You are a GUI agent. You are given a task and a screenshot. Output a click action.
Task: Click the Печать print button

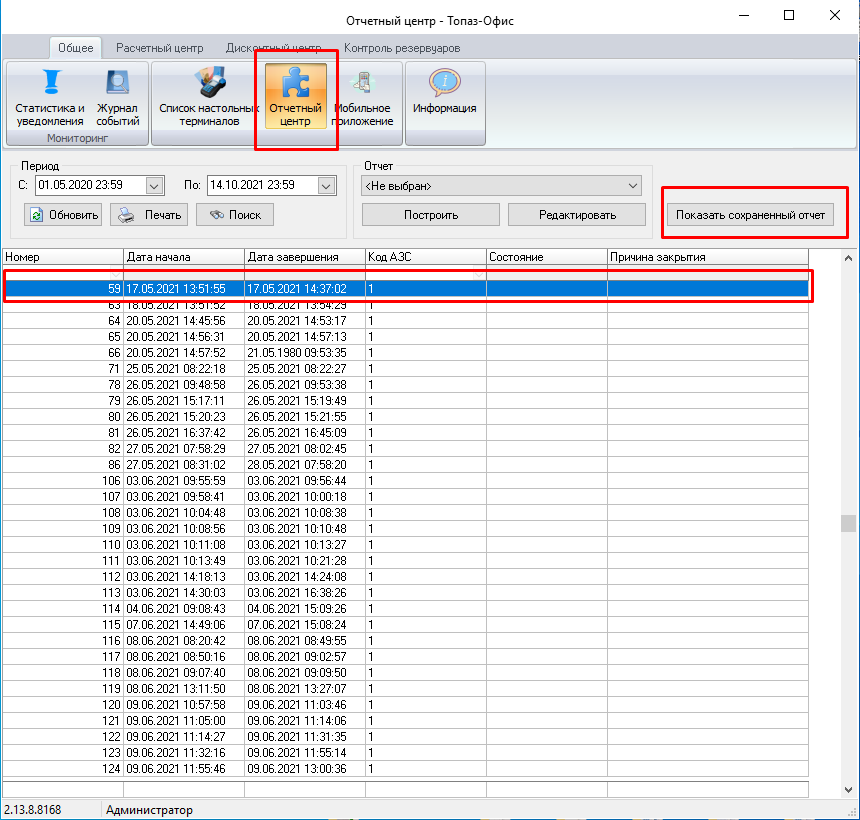point(149,214)
